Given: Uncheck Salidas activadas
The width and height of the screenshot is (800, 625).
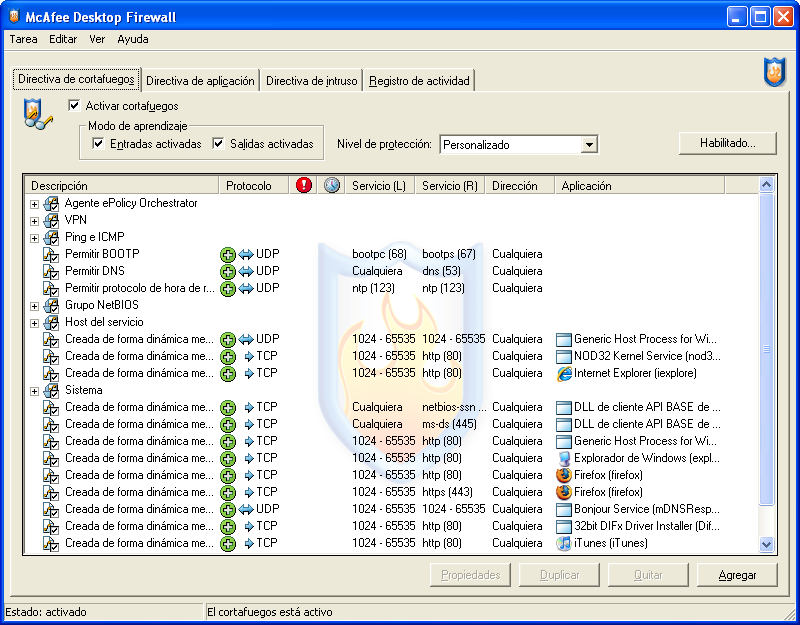Looking at the screenshot, I should pyautogui.click(x=218, y=143).
